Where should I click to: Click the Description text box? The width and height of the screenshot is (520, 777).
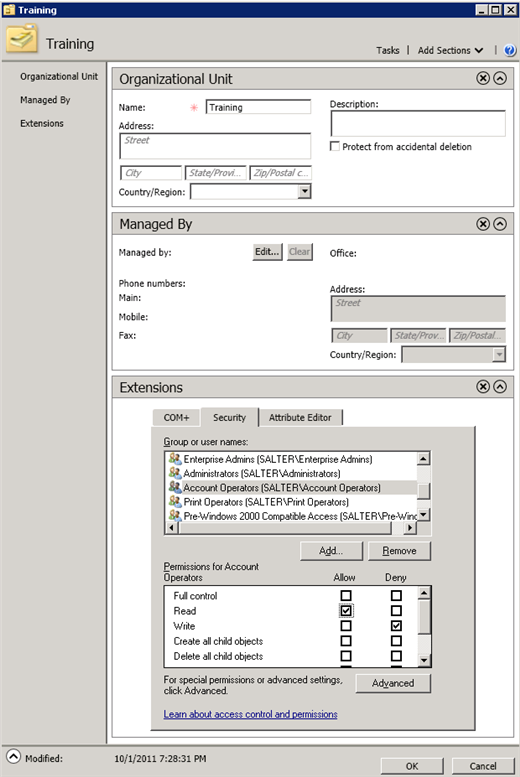[x=418, y=123]
